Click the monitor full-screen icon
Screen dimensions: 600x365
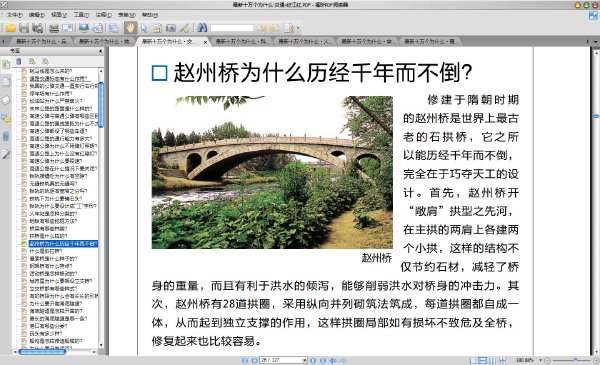point(83,28)
